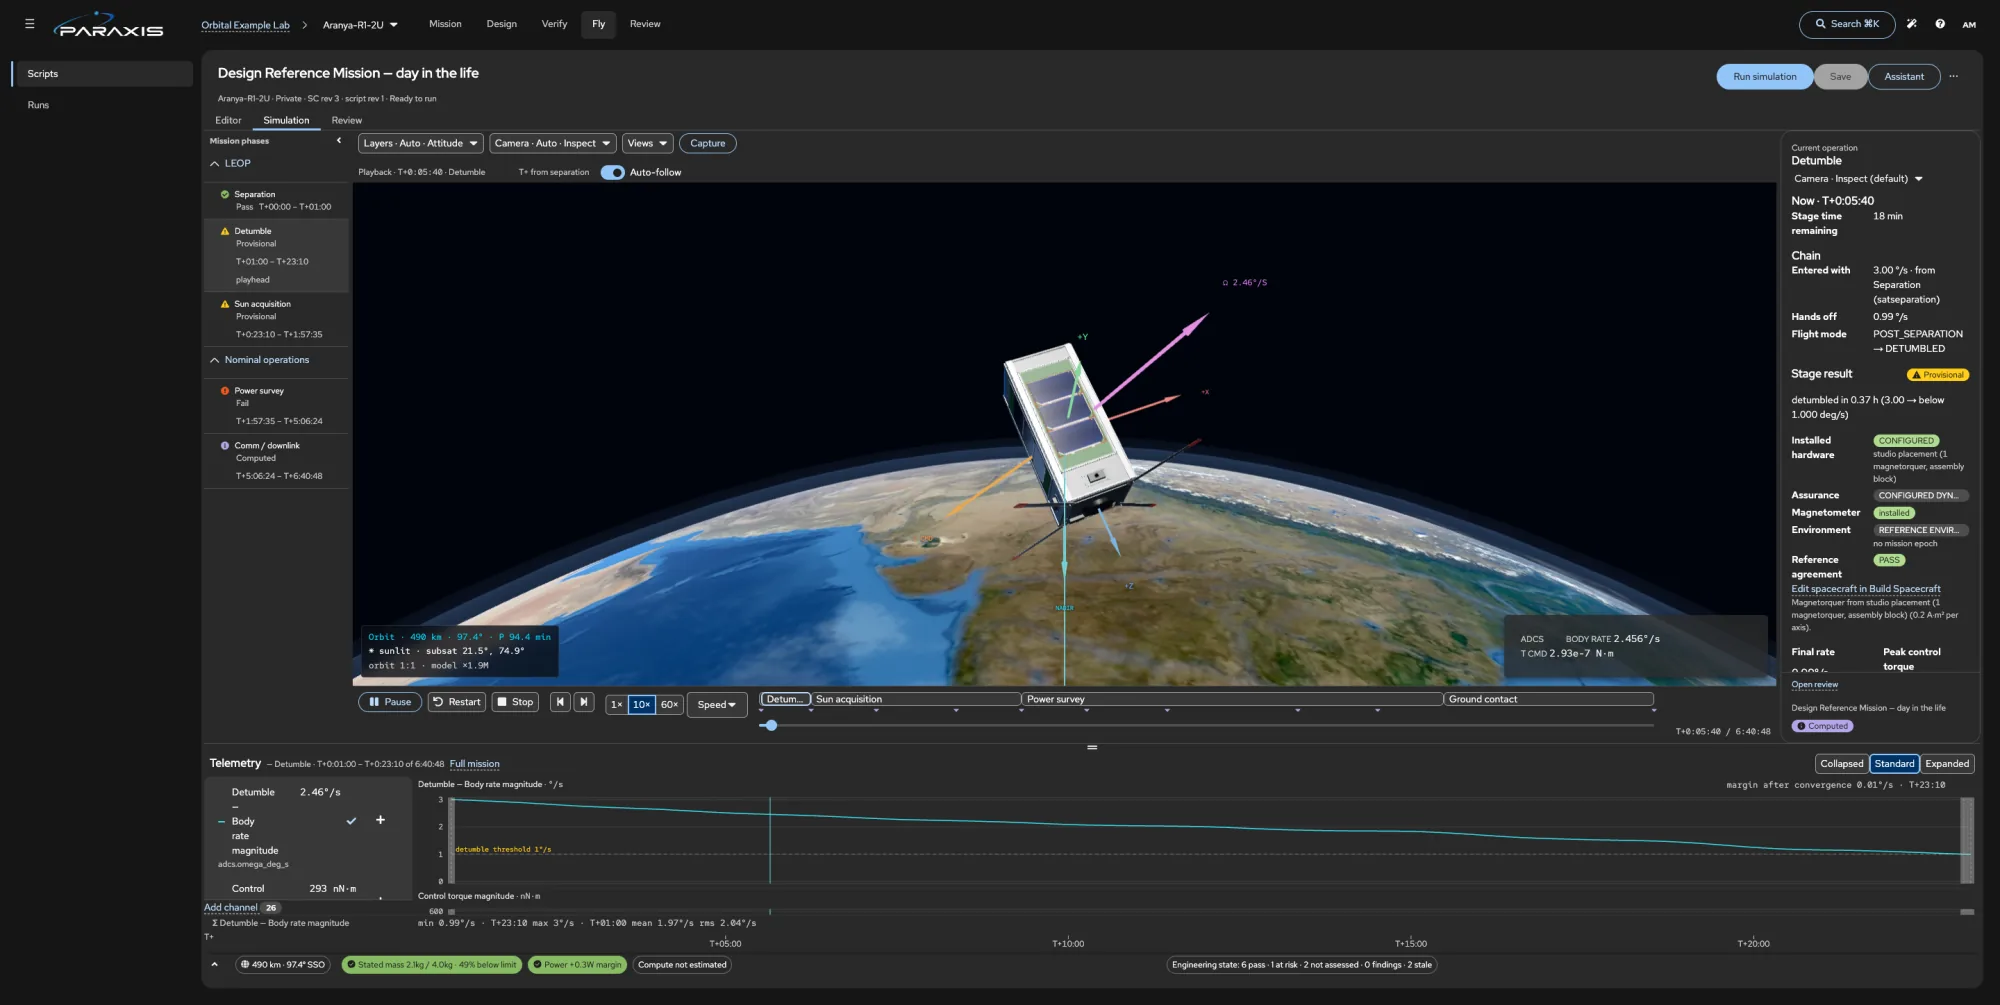Go to the Mission top tab
Image resolution: width=2000 pixels, height=1005 pixels.
[445, 24]
